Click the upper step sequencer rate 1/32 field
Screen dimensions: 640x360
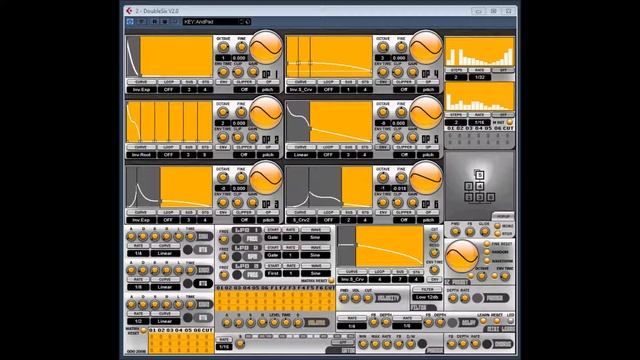(x=480, y=77)
